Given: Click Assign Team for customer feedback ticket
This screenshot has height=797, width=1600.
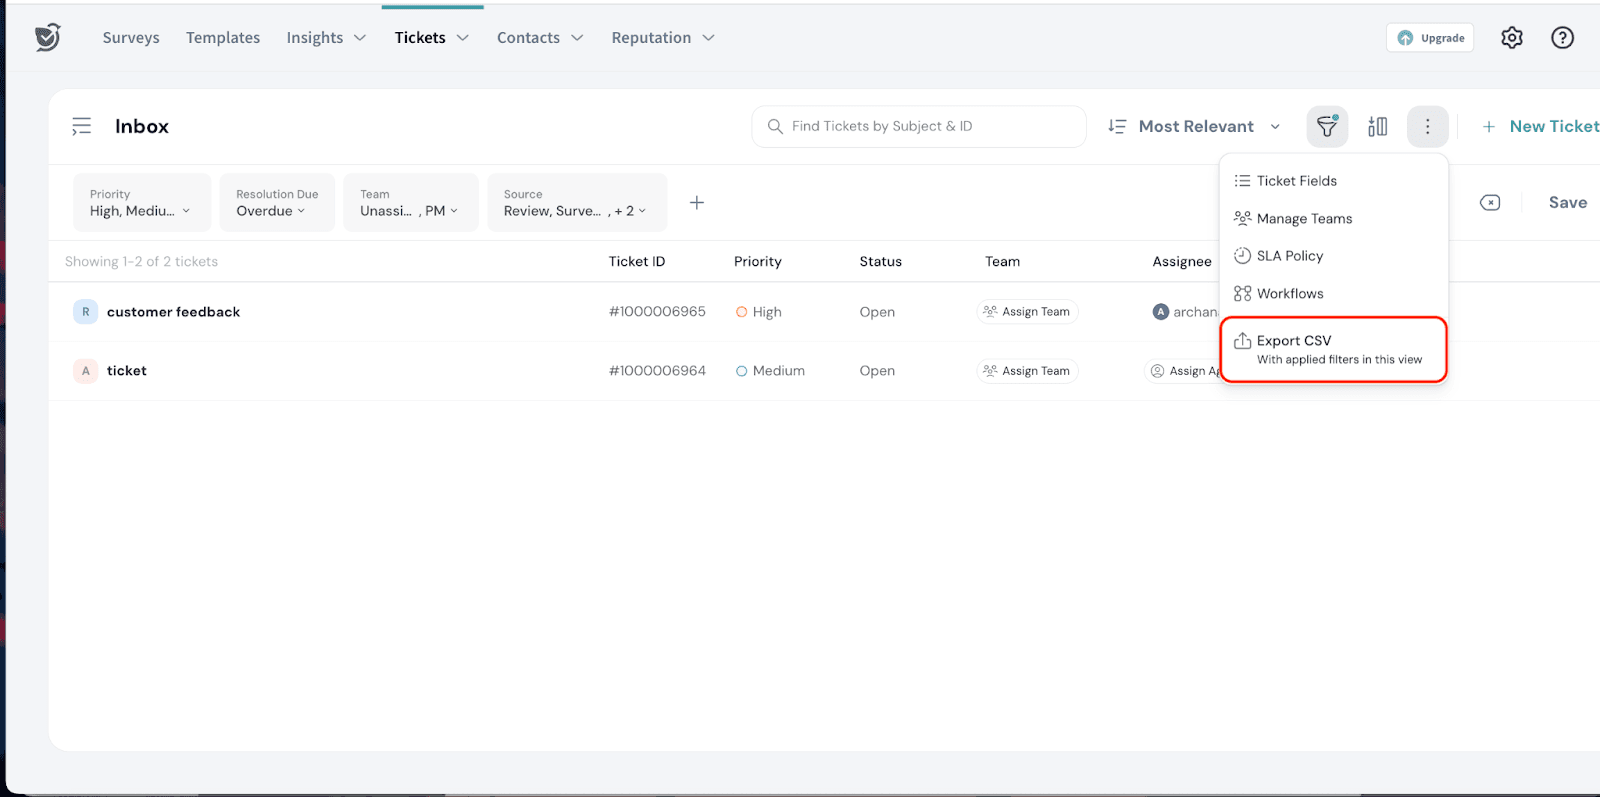Looking at the screenshot, I should 1027,312.
